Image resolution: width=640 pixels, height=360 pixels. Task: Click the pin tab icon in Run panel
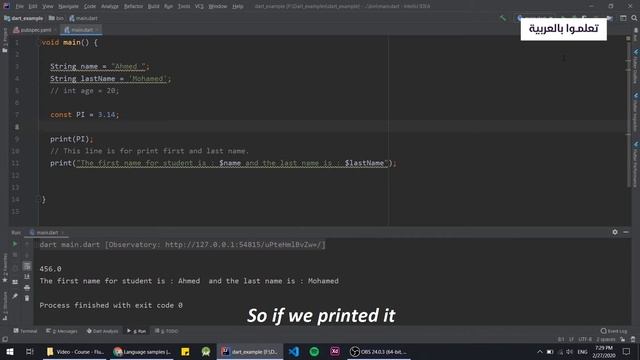click(15, 296)
